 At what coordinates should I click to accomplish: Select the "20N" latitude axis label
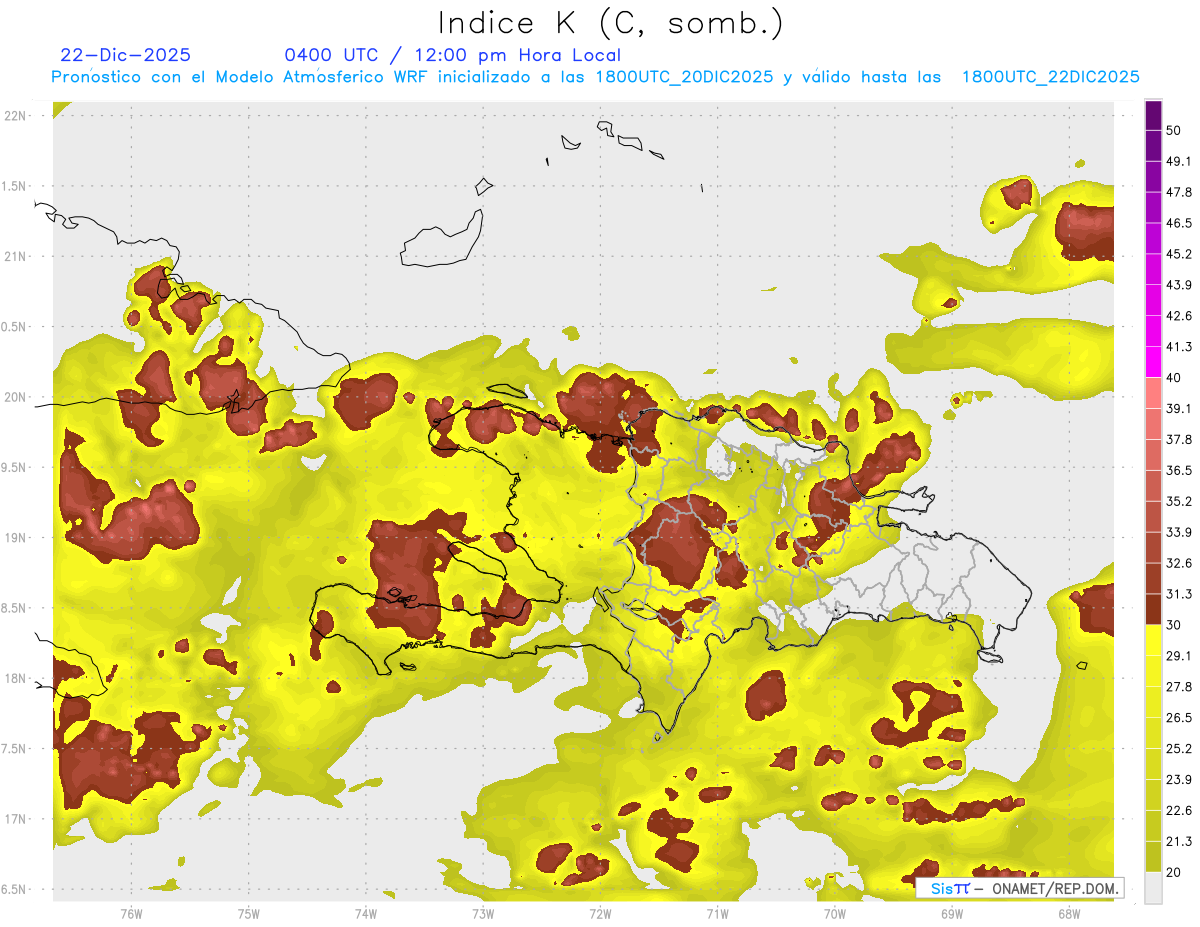(x=15, y=397)
